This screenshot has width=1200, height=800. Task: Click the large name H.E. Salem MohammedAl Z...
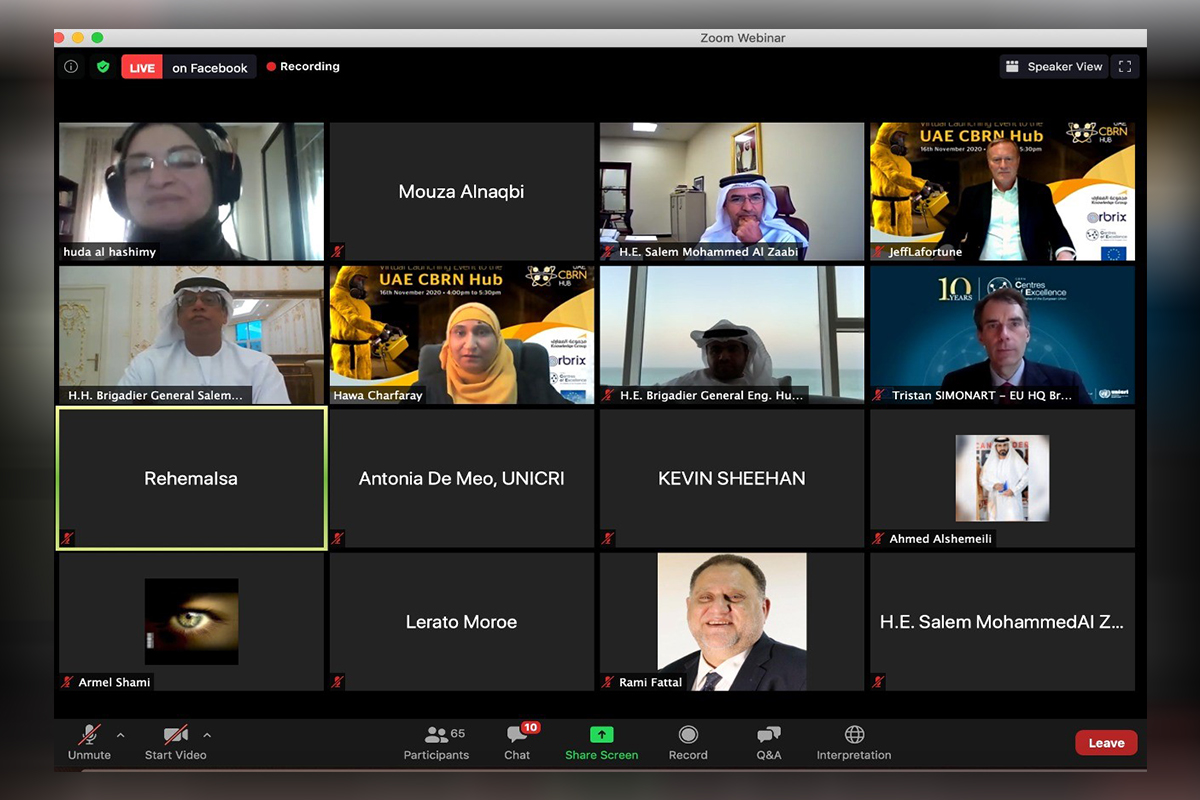pyautogui.click(x=1002, y=622)
